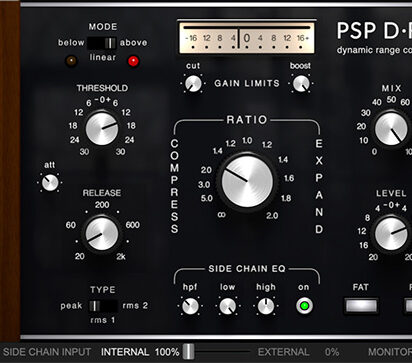Click the 'rms 2' type label
Screen dimensions: 412x363
135,305
